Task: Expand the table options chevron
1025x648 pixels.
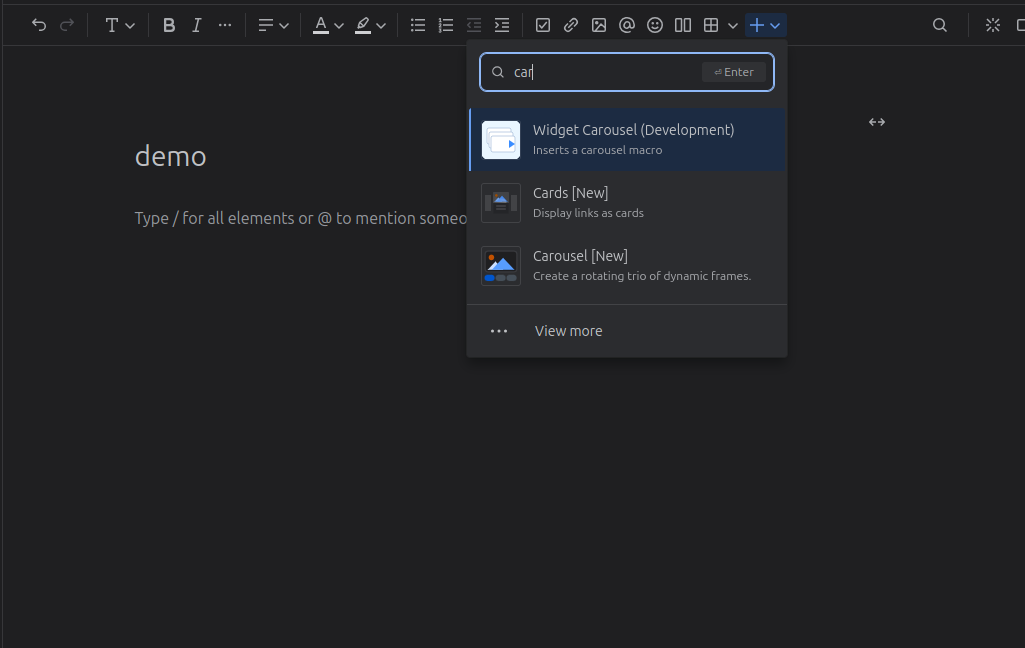Action: pyautogui.click(x=733, y=26)
